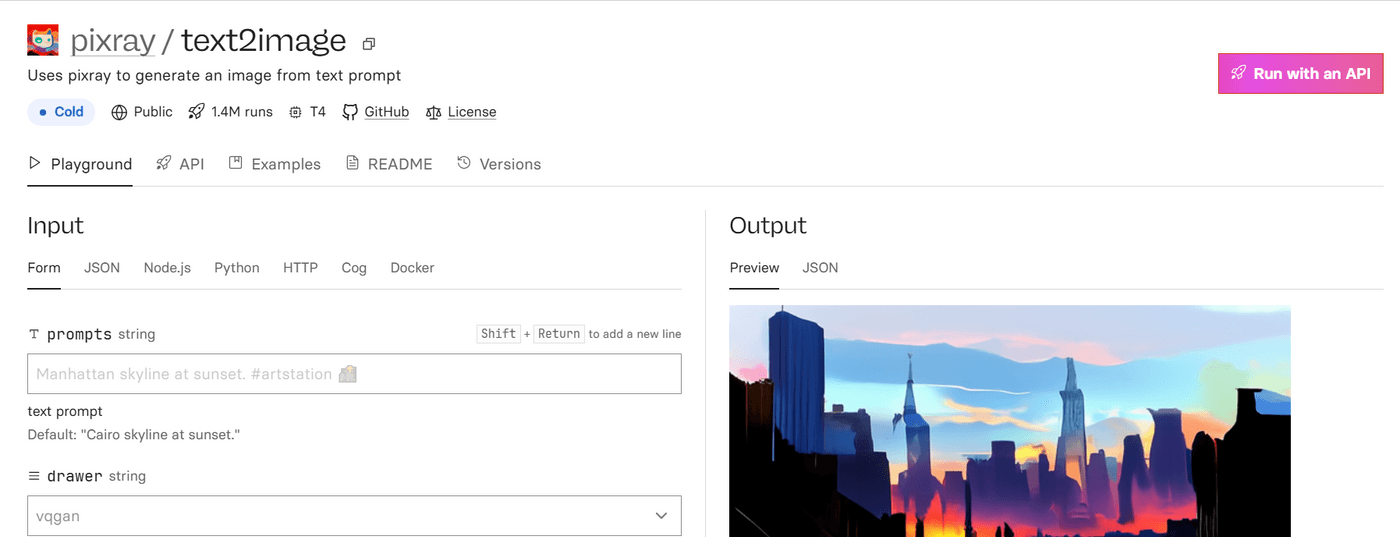This screenshot has height=537, width=1400.
Task: Click the generated skyline output image
Action: coord(1010,421)
